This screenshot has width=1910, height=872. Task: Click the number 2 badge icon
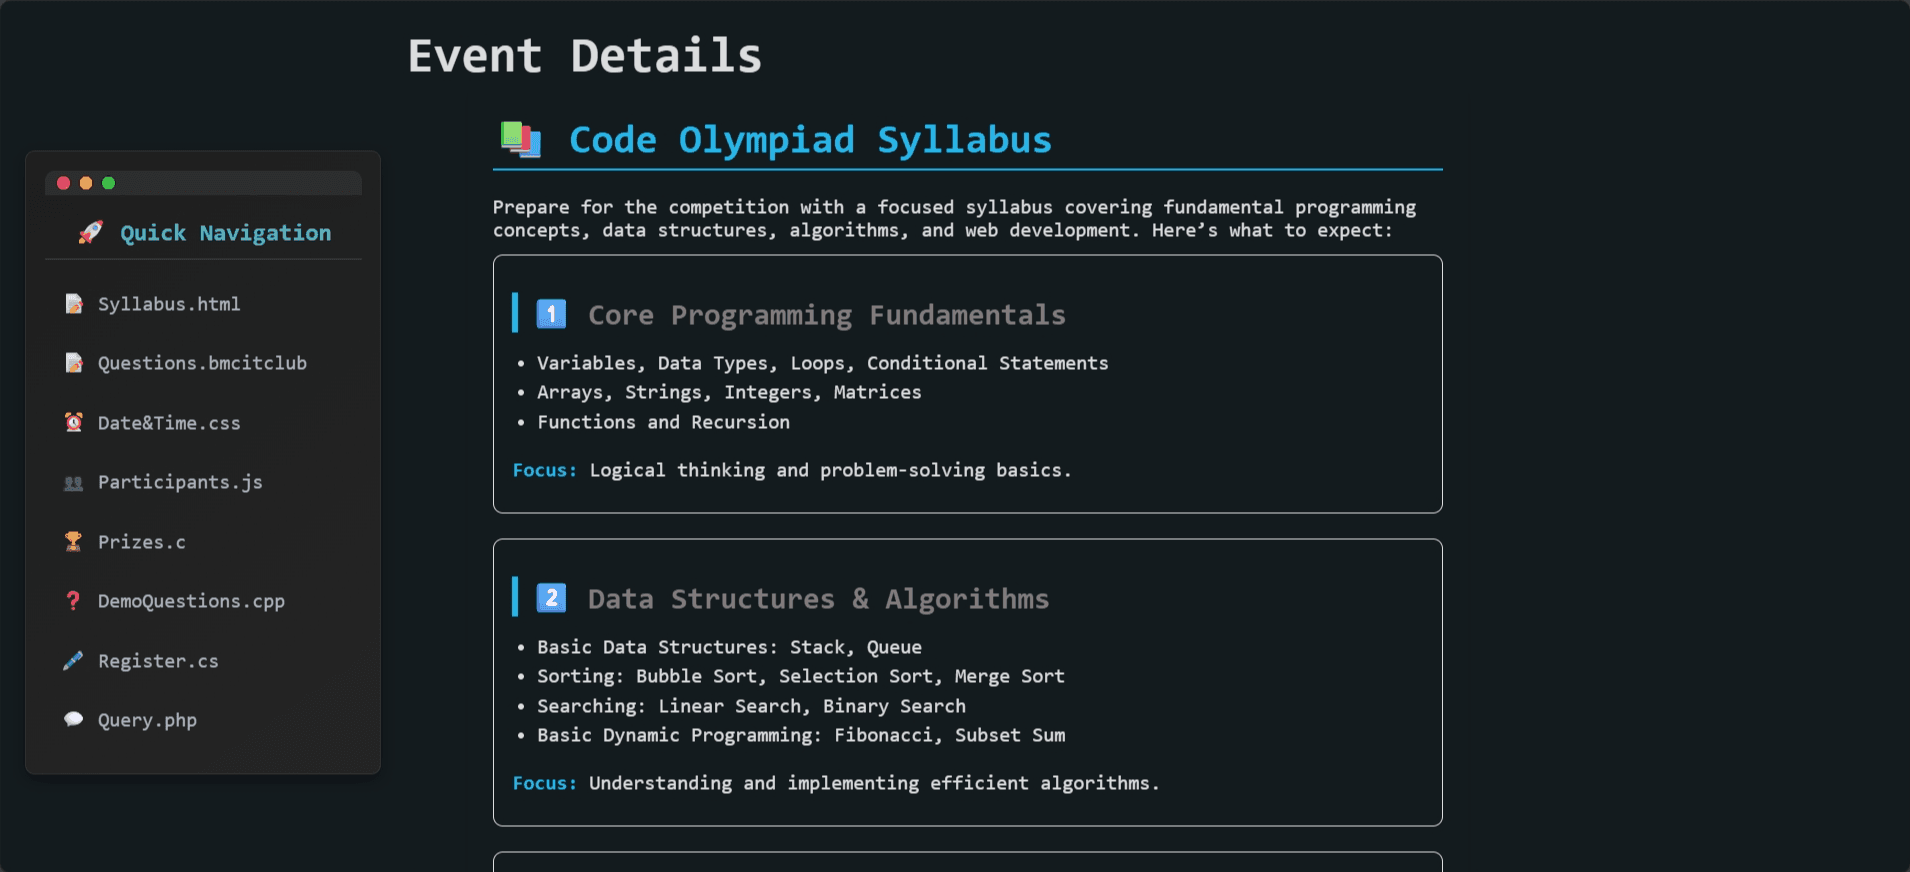[x=551, y=598]
